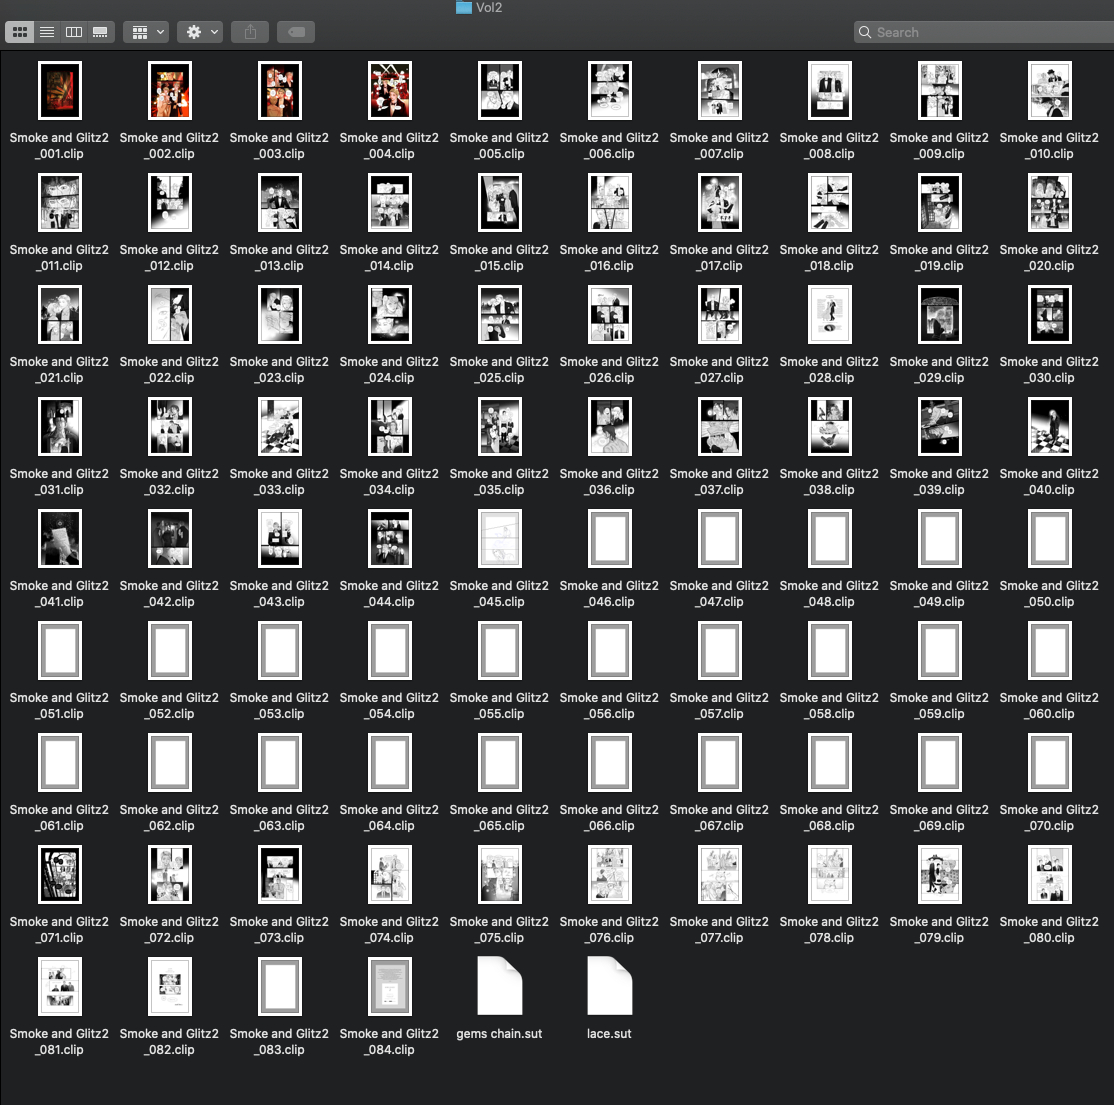Click the Vol2 folder title icon
The width and height of the screenshot is (1114, 1105).
point(464,8)
